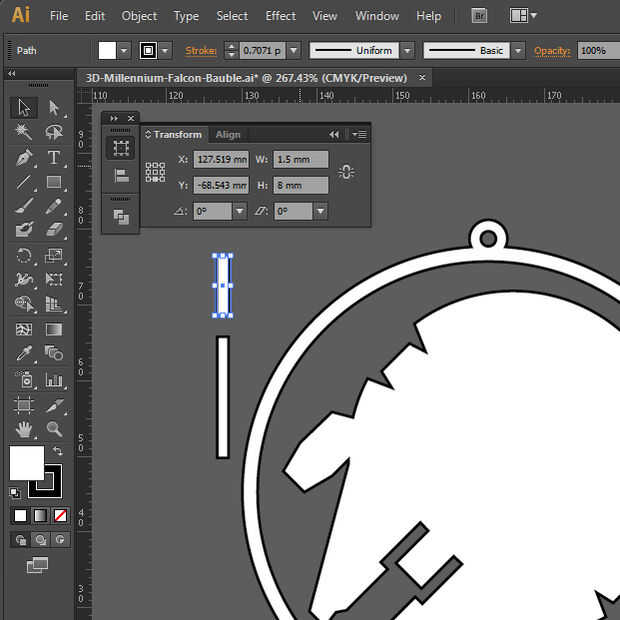Viewport: 620px width, 620px height.
Task: Expand the Uniform stroke profile dropdown
Action: tap(409, 51)
